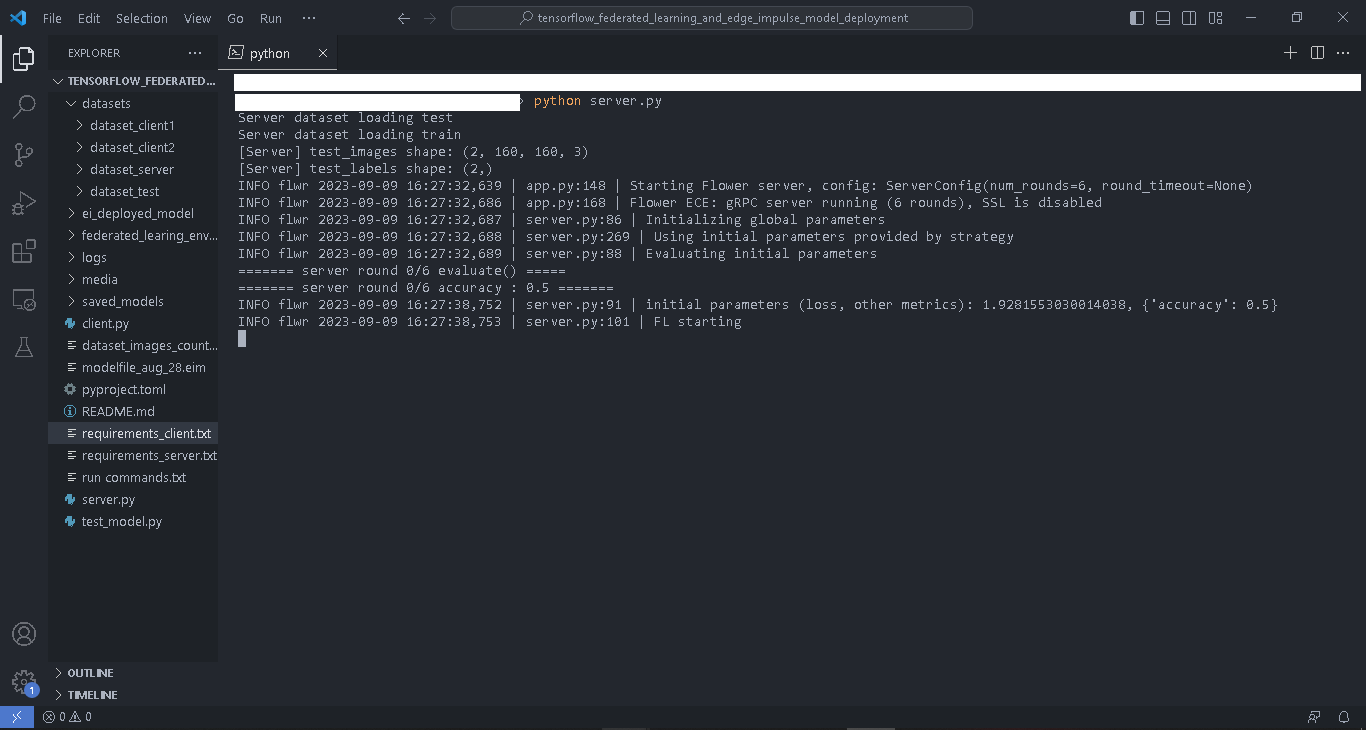Expand the ei_deployed_model folder
This screenshot has height=730, width=1366.
133,213
